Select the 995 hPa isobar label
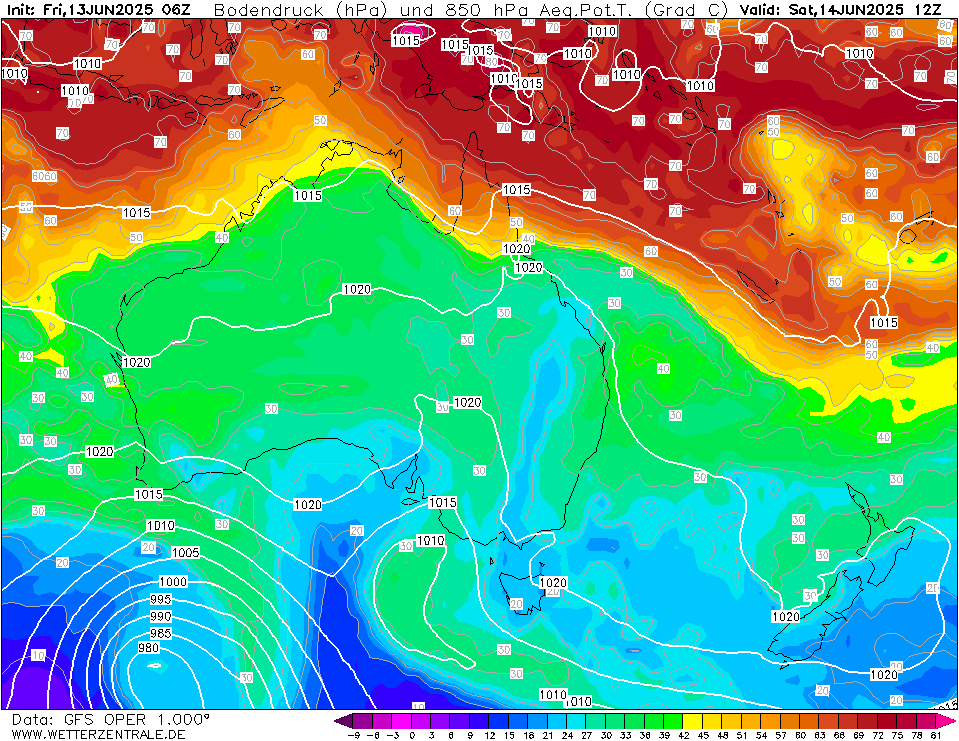Screen dimensions: 959x741 161,599
